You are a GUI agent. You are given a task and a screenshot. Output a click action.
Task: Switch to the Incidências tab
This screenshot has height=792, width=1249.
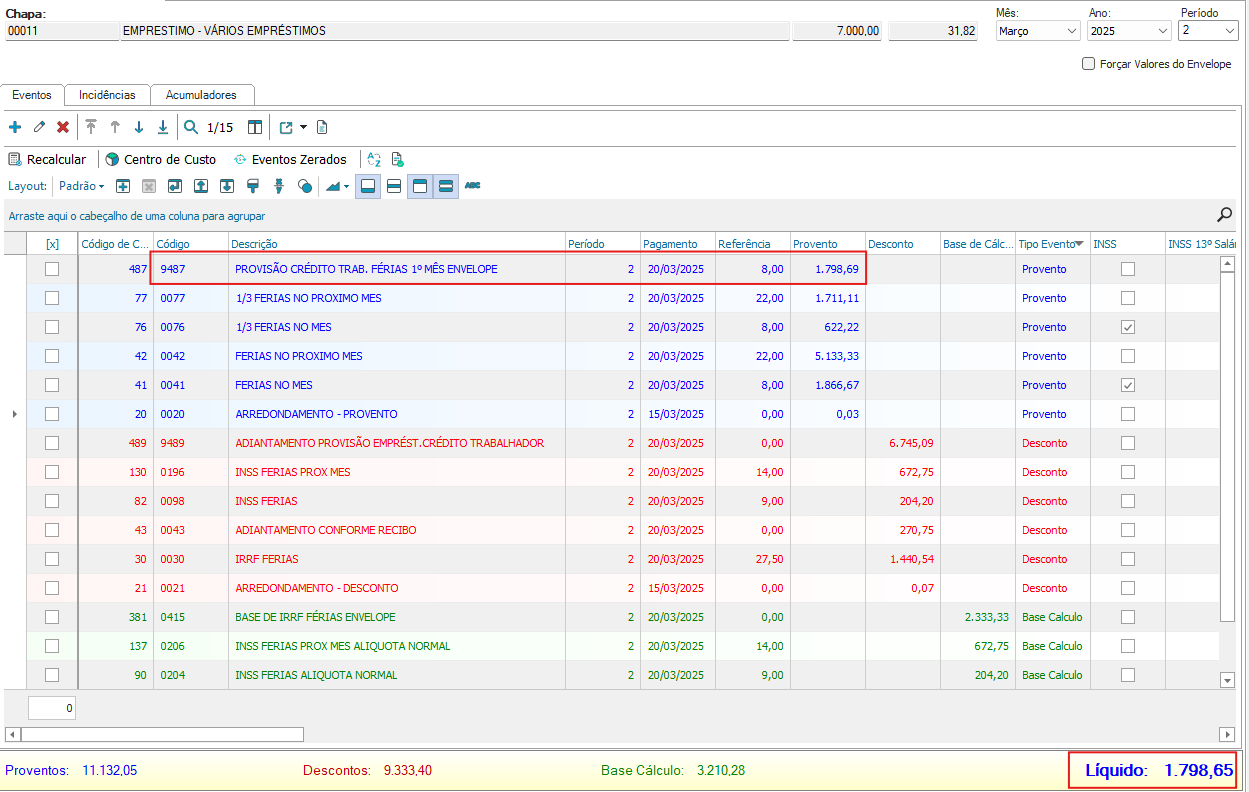pos(107,95)
